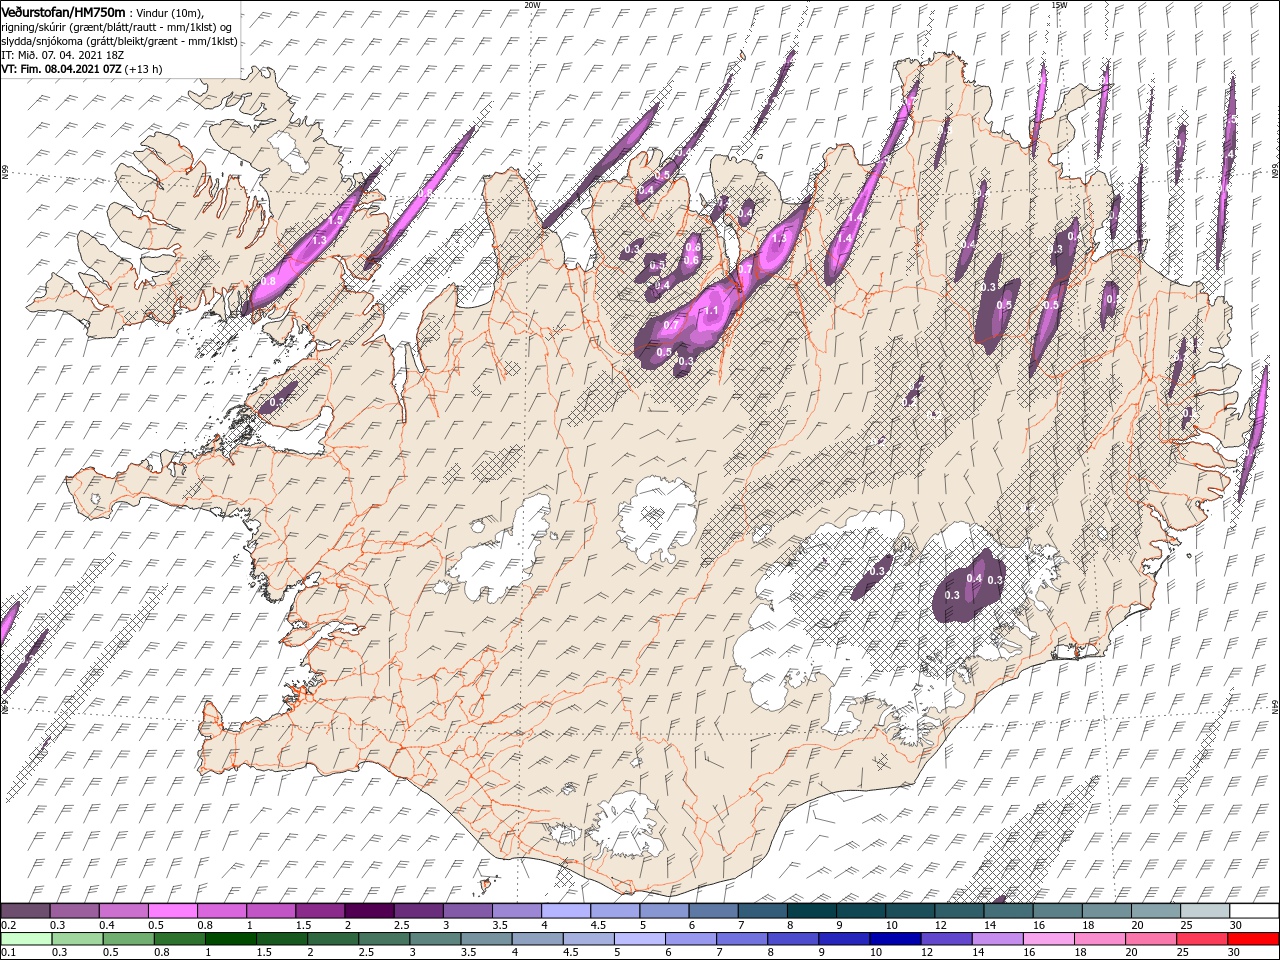Click the 3.5 label on the snow scale
Screen dimensions: 1280x960
(499, 925)
